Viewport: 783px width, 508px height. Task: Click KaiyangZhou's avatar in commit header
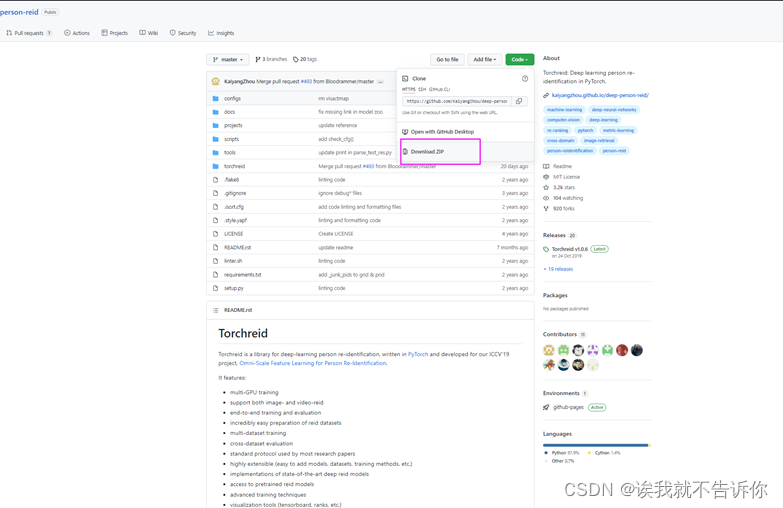pos(216,81)
